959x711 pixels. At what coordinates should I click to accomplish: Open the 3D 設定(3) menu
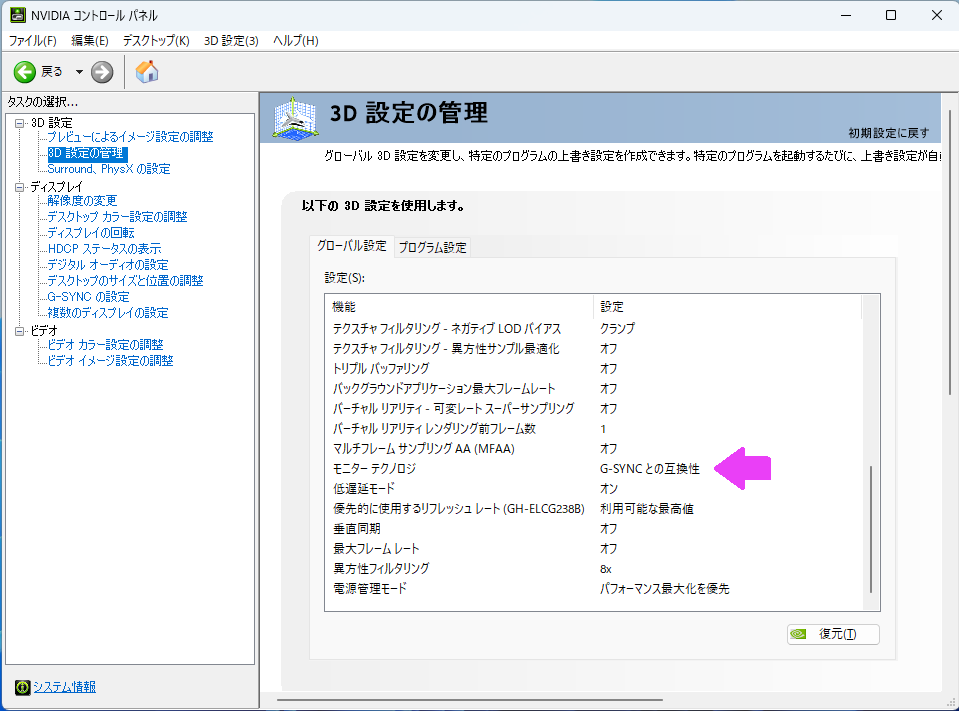231,41
